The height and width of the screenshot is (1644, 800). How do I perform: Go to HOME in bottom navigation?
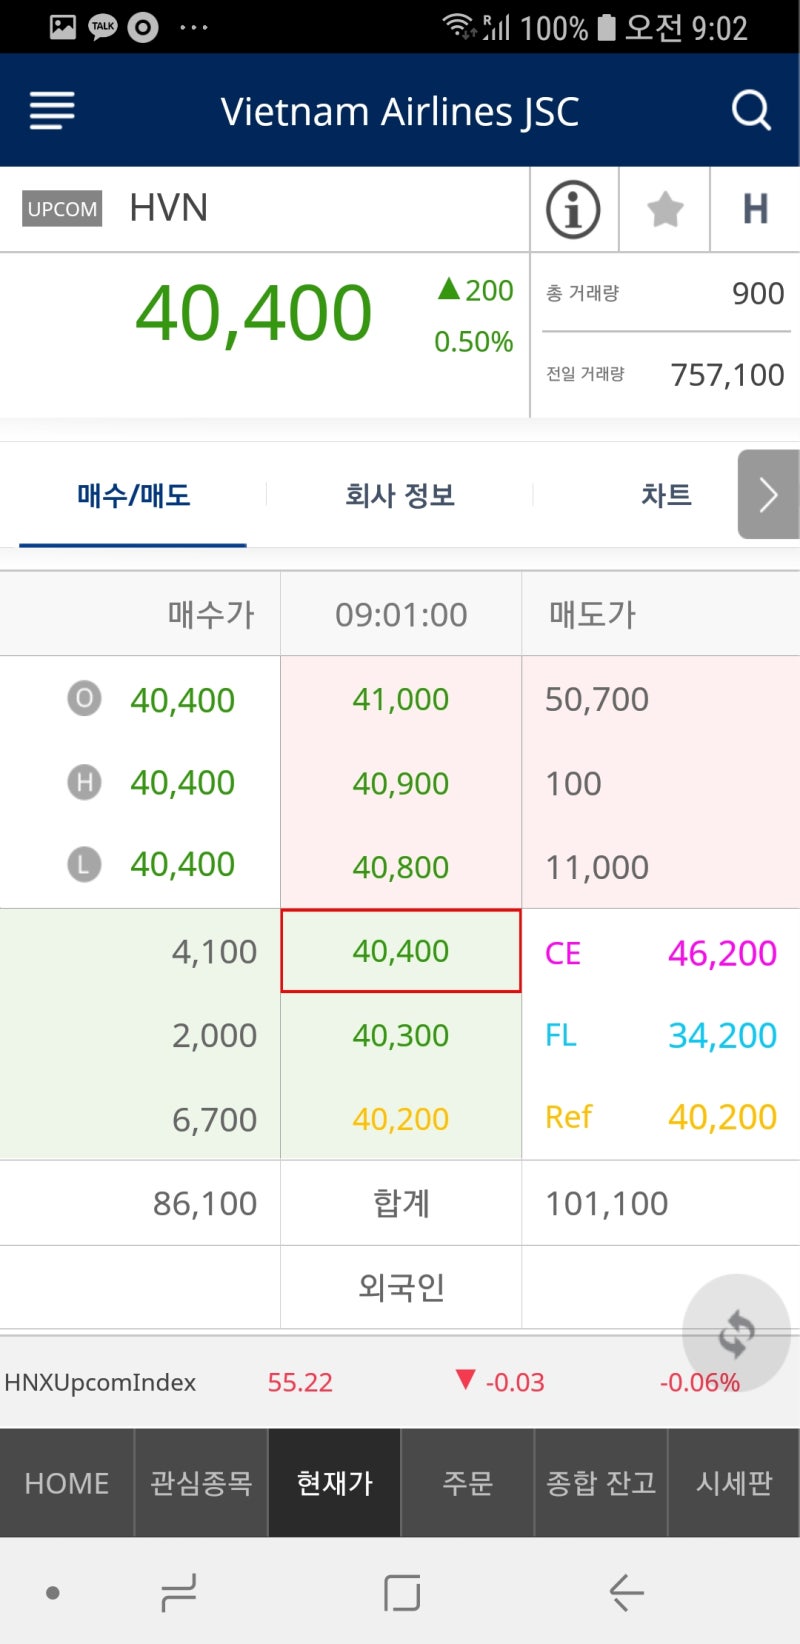coord(66,1483)
